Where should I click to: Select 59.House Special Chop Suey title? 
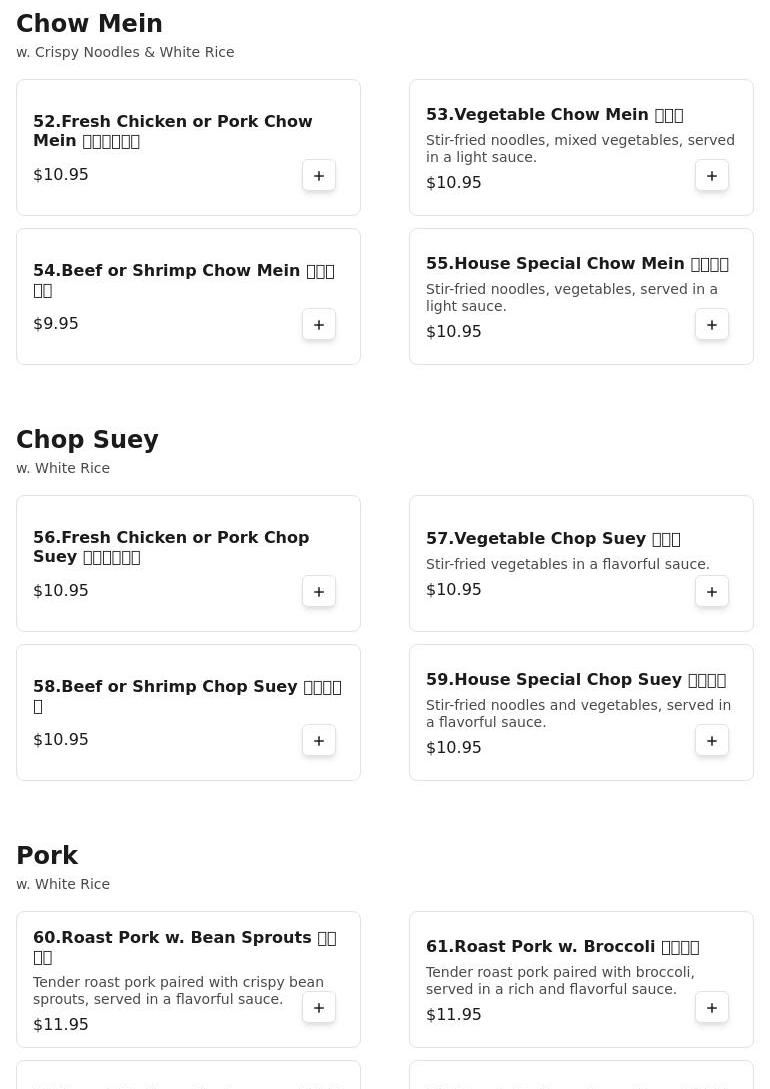coord(576,680)
